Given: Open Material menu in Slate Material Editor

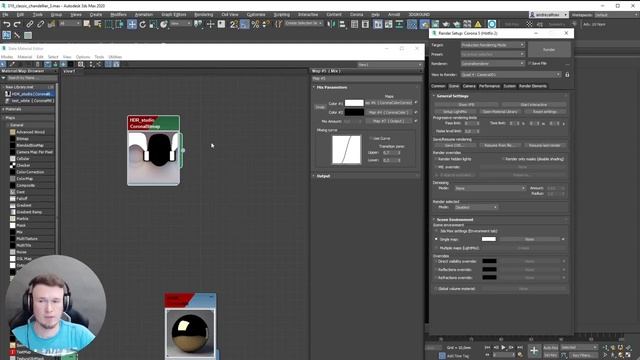Looking at the screenshot, I should pyautogui.click(x=24, y=57).
